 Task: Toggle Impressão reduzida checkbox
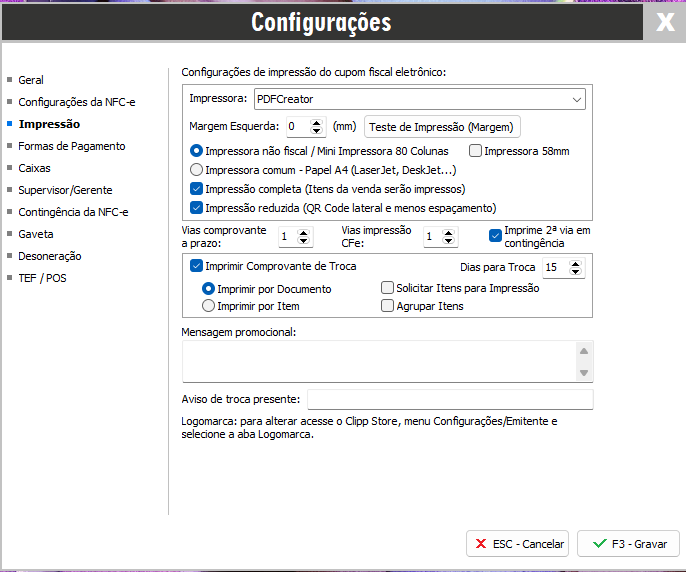point(196,208)
